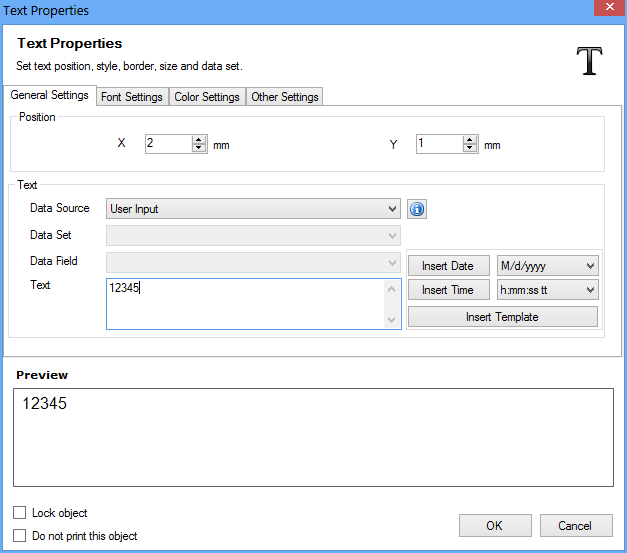Increase X position with up arrow
The height and width of the screenshot is (553, 627).
click(x=199, y=139)
